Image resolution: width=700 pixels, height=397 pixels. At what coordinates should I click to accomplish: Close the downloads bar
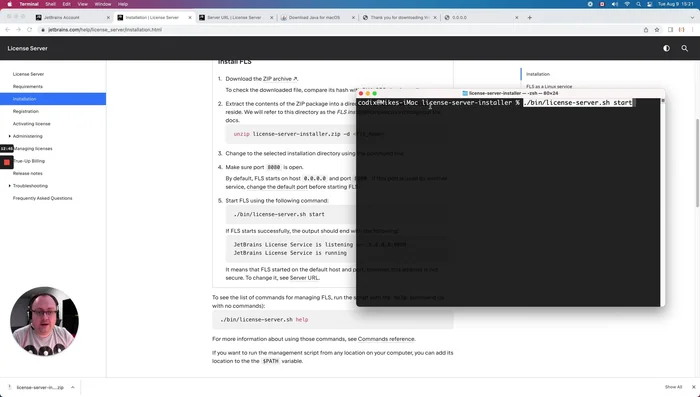(693, 387)
